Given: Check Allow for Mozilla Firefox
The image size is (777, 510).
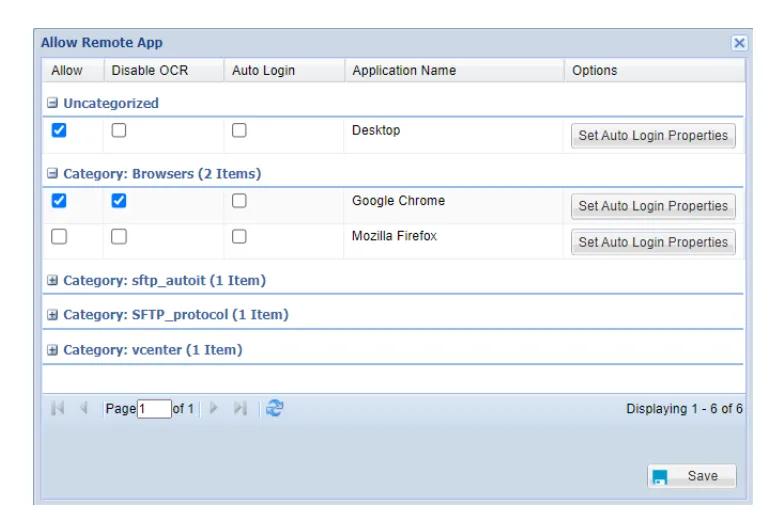Looking at the screenshot, I should click(59, 236).
